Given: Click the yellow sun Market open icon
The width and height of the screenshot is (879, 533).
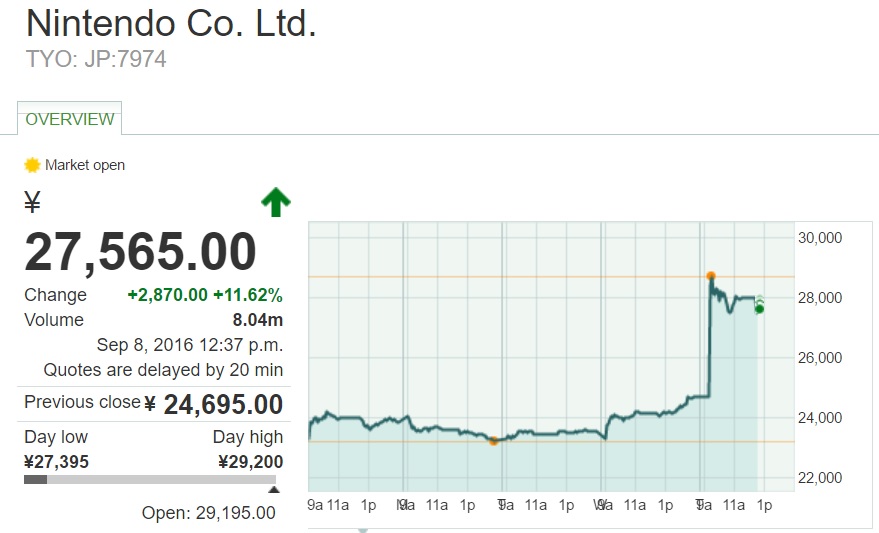Looking at the screenshot, I should point(33,165).
